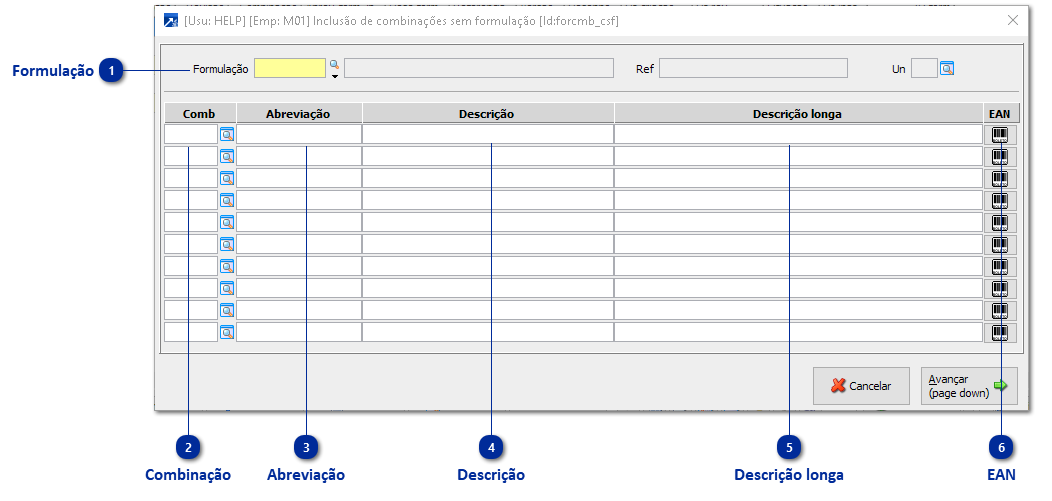Click the EAN barcode icon in first row
This screenshot has width=1052, height=501.
(1000, 135)
